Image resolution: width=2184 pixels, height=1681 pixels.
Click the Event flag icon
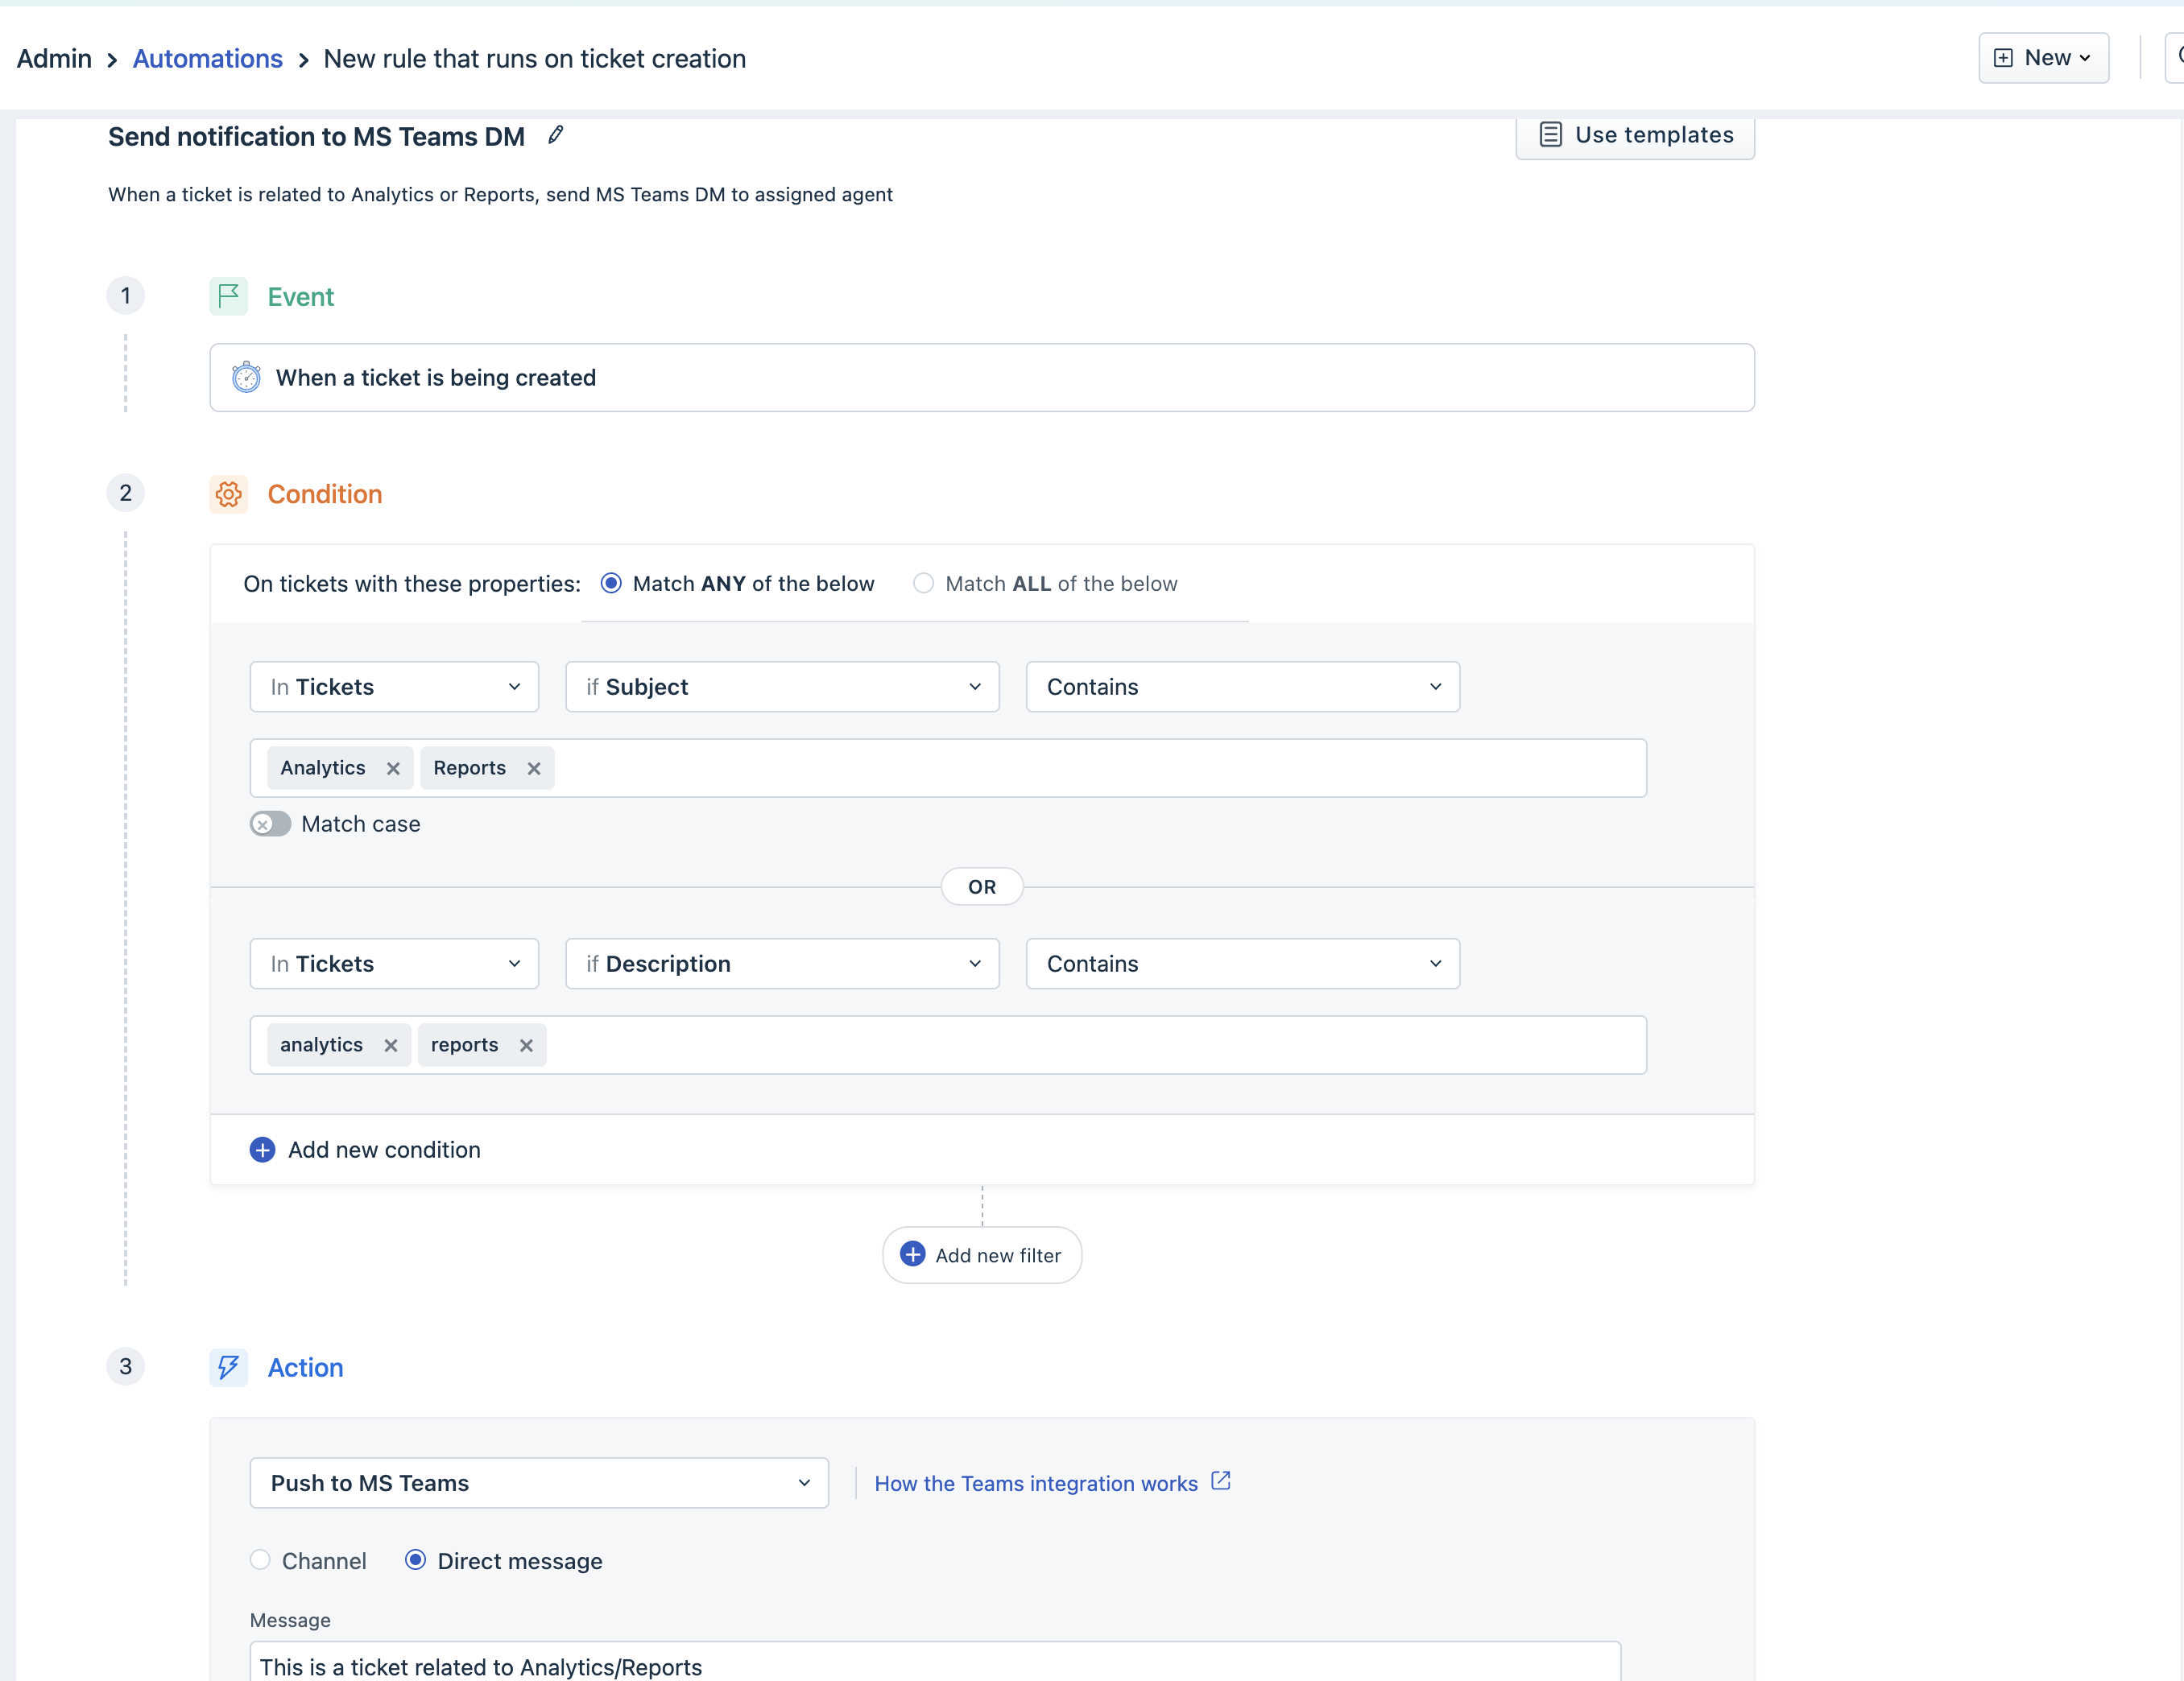pyautogui.click(x=228, y=296)
